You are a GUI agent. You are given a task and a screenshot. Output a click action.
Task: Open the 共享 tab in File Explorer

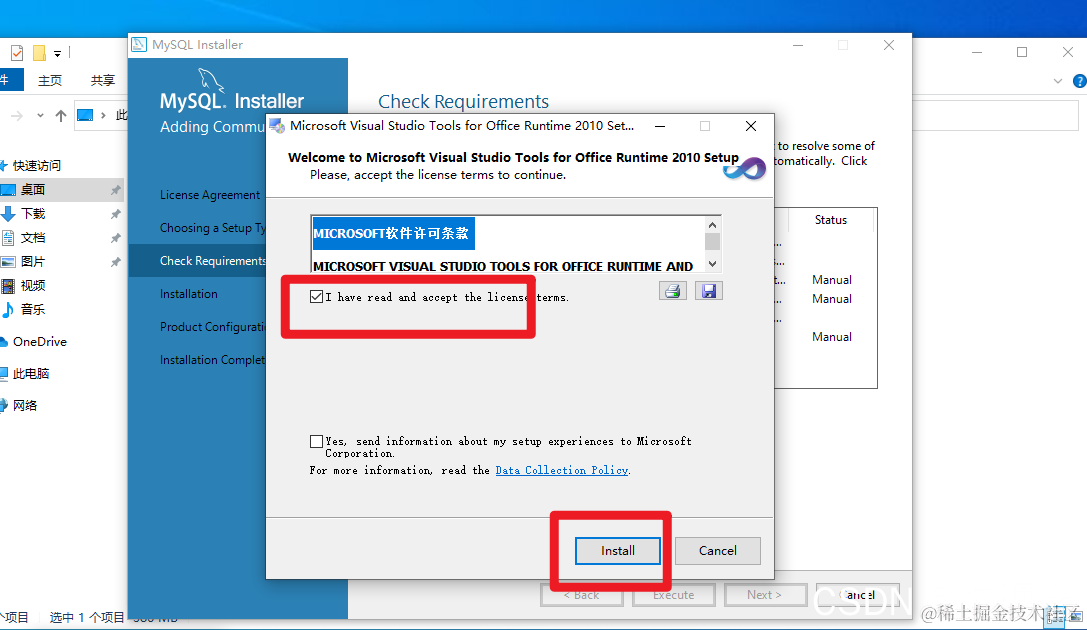tap(103, 80)
